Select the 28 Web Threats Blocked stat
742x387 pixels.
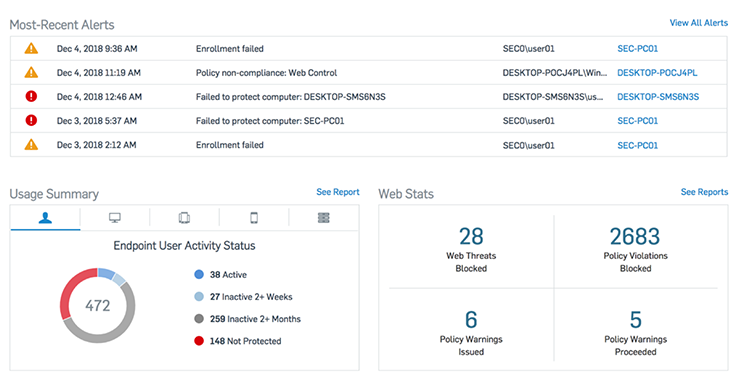pos(471,249)
